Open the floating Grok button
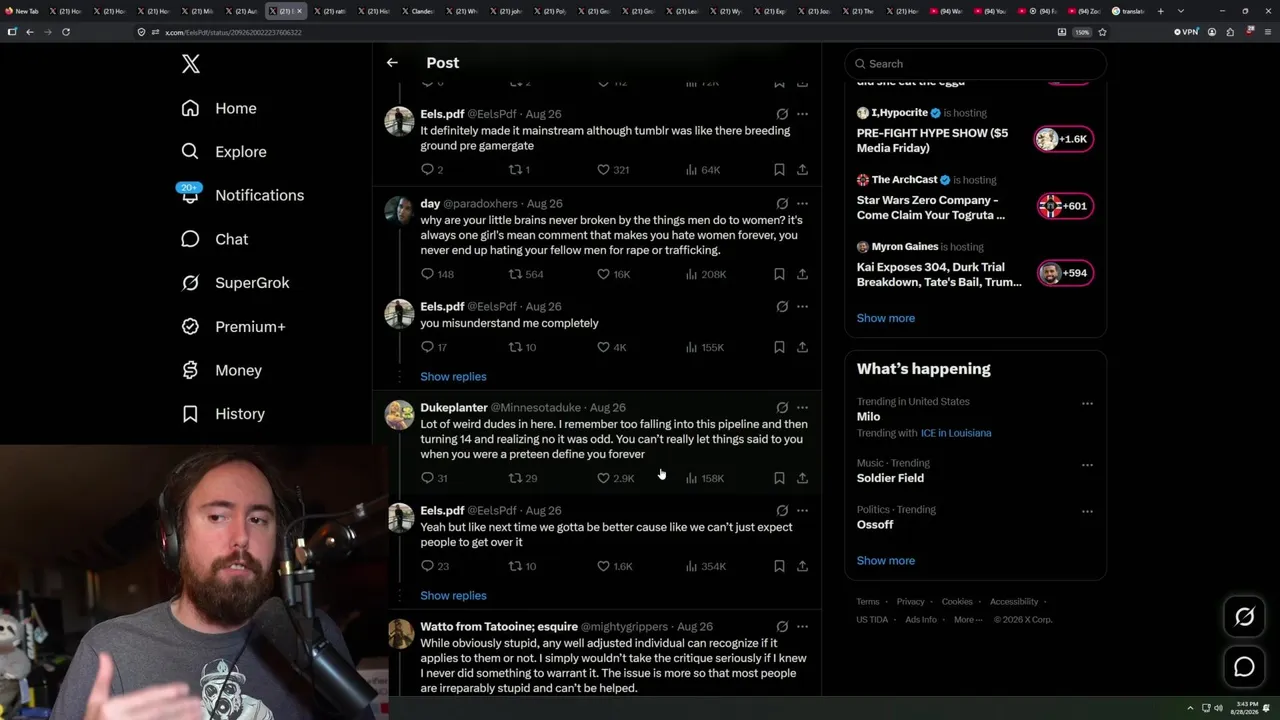The width and height of the screenshot is (1280, 720). click(x=1244, y=617)
